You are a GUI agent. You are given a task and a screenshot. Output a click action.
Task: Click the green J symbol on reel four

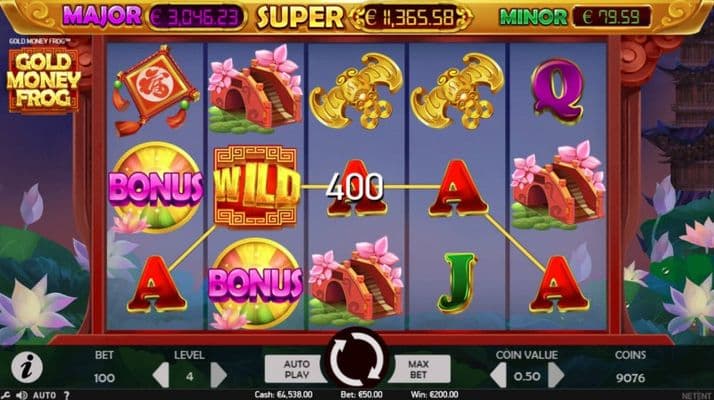(x=457, y=283)
